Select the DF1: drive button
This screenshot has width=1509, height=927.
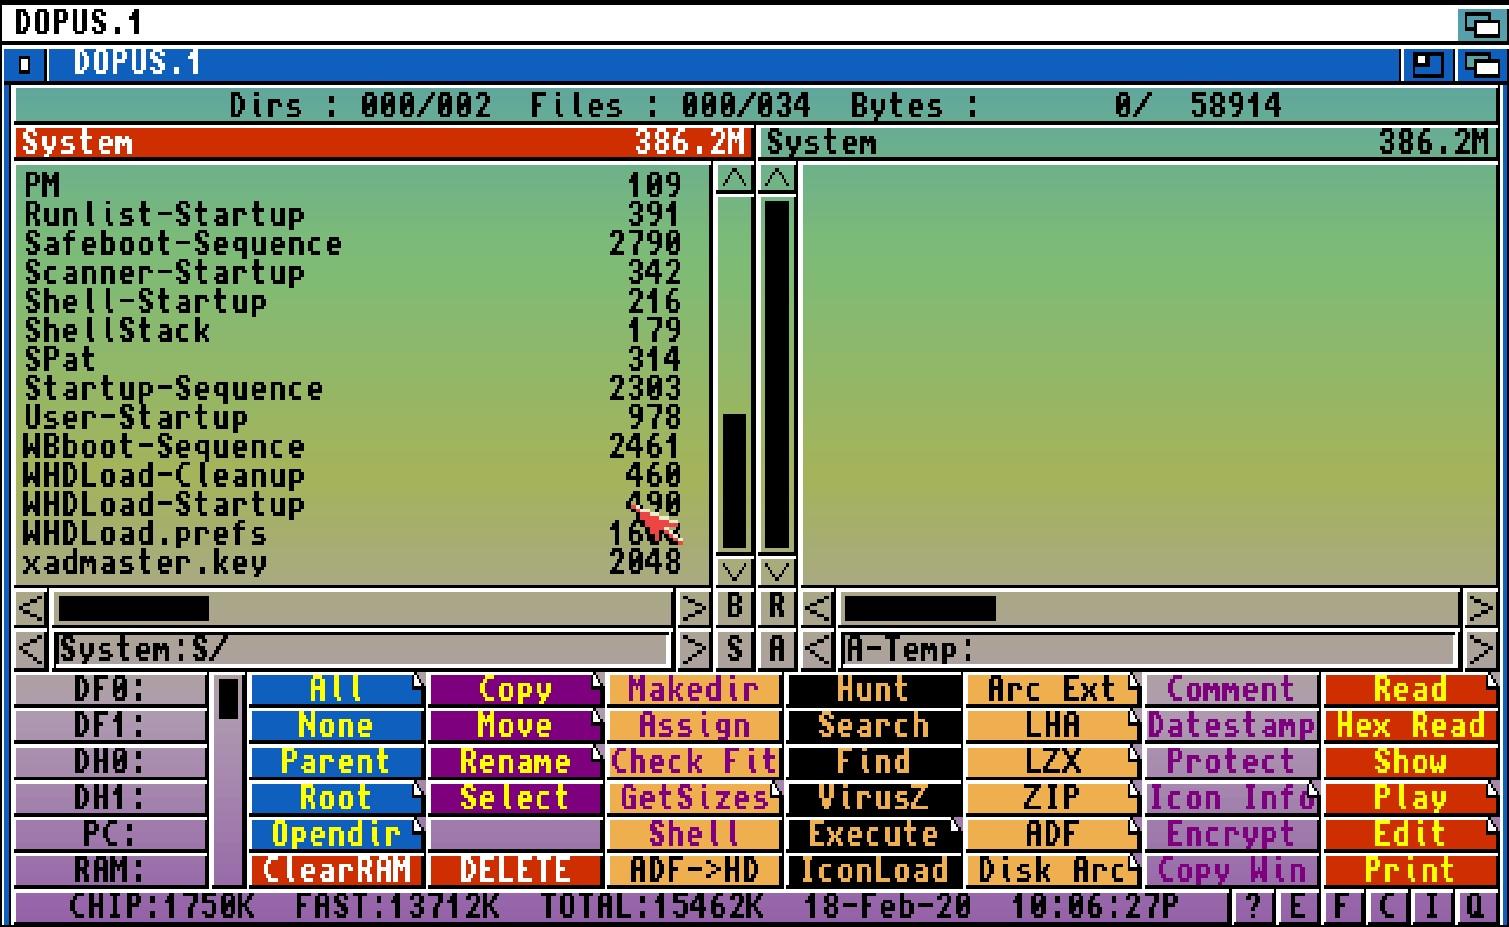(110, 725)
